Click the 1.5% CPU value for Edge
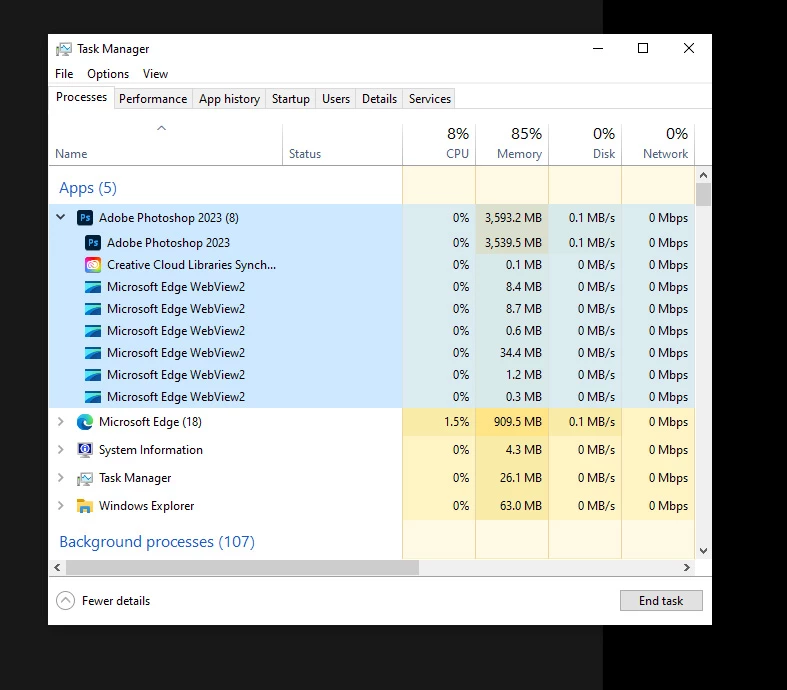Screen dimensions: 787x690 tap(456, 422)
